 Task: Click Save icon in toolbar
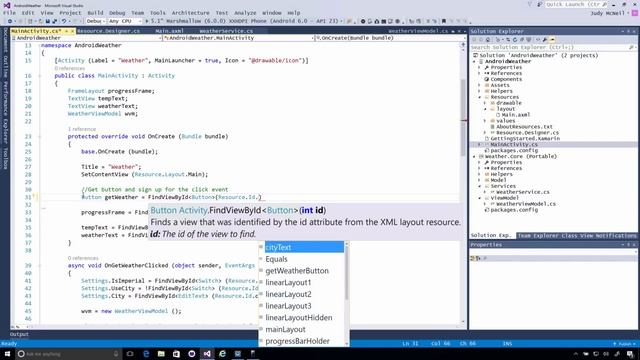[x=48, y=21]
